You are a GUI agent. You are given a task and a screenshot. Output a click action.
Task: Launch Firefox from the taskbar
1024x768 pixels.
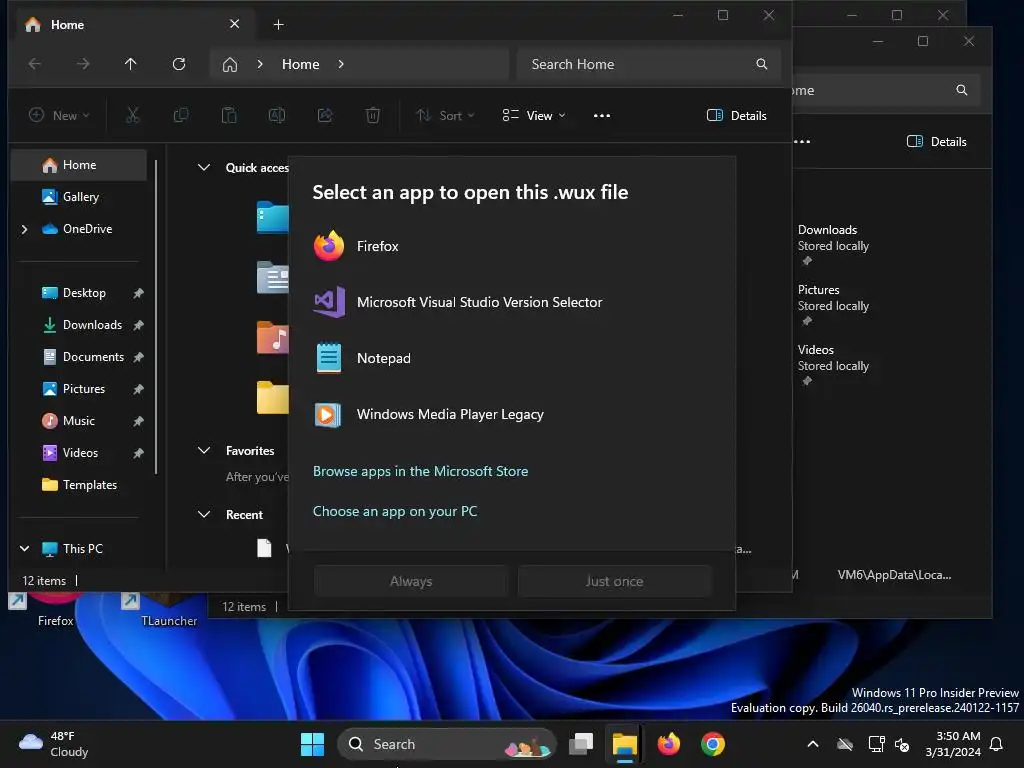pos(668,744)
